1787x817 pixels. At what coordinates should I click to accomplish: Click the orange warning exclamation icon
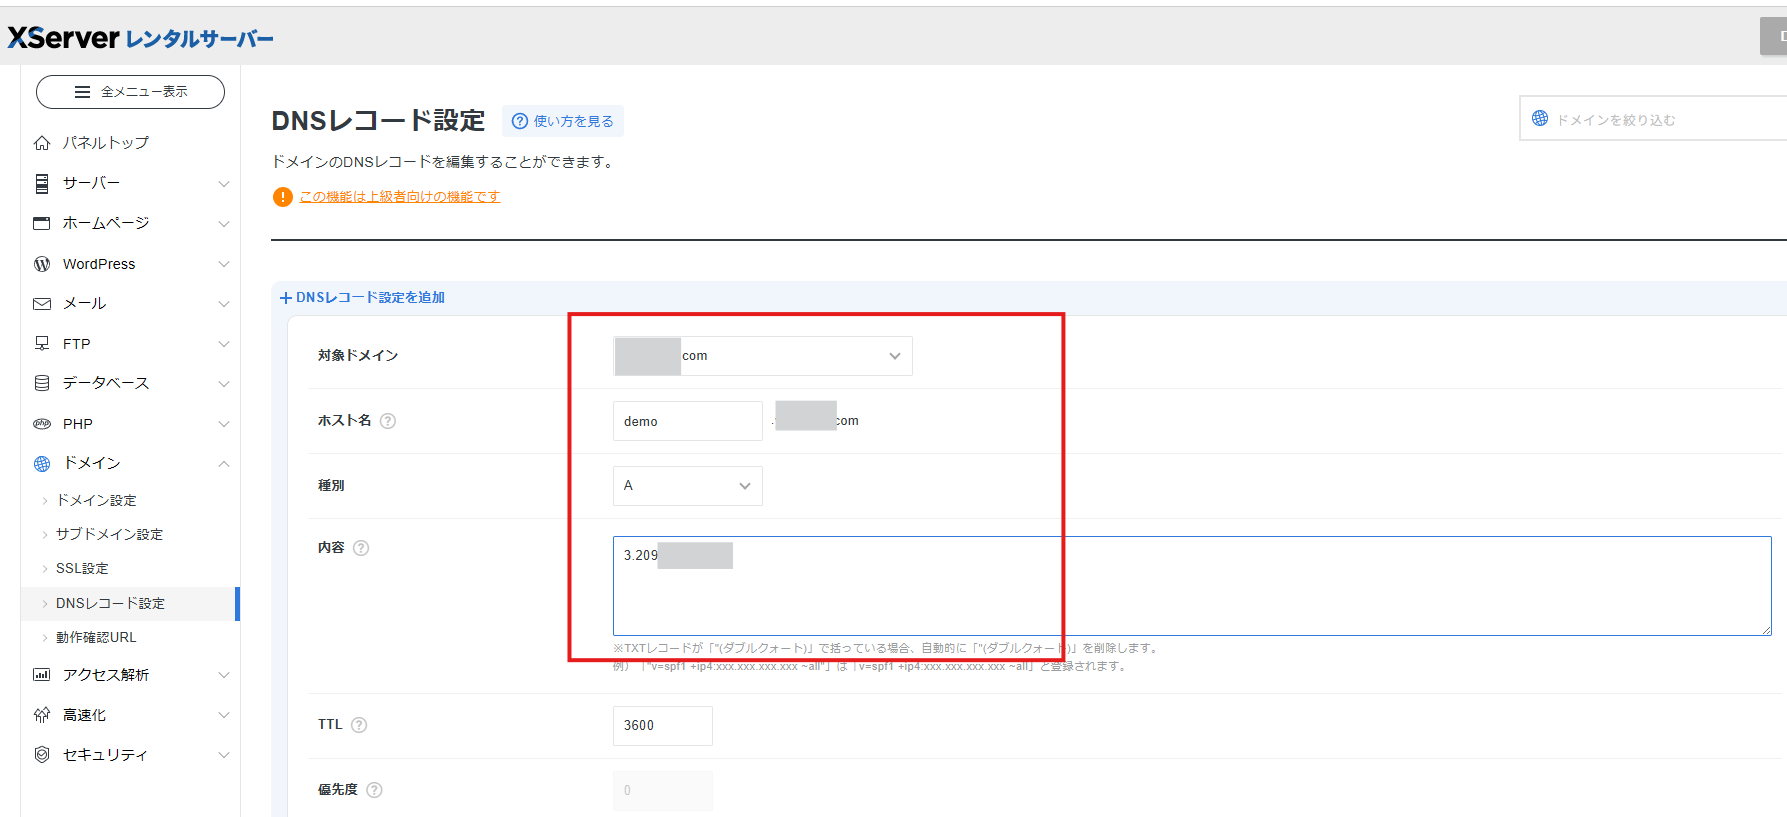pos(283,197)
